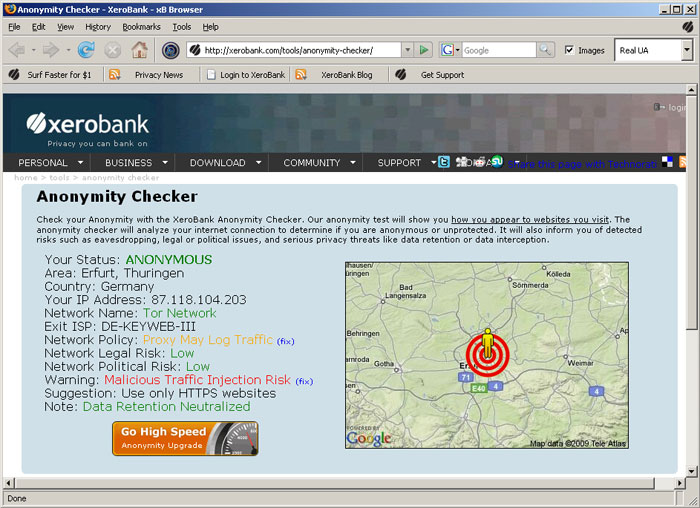Expand the SUPPORT nav dropdown
This screenshot has width=700, height=508.
click(433, 162)
